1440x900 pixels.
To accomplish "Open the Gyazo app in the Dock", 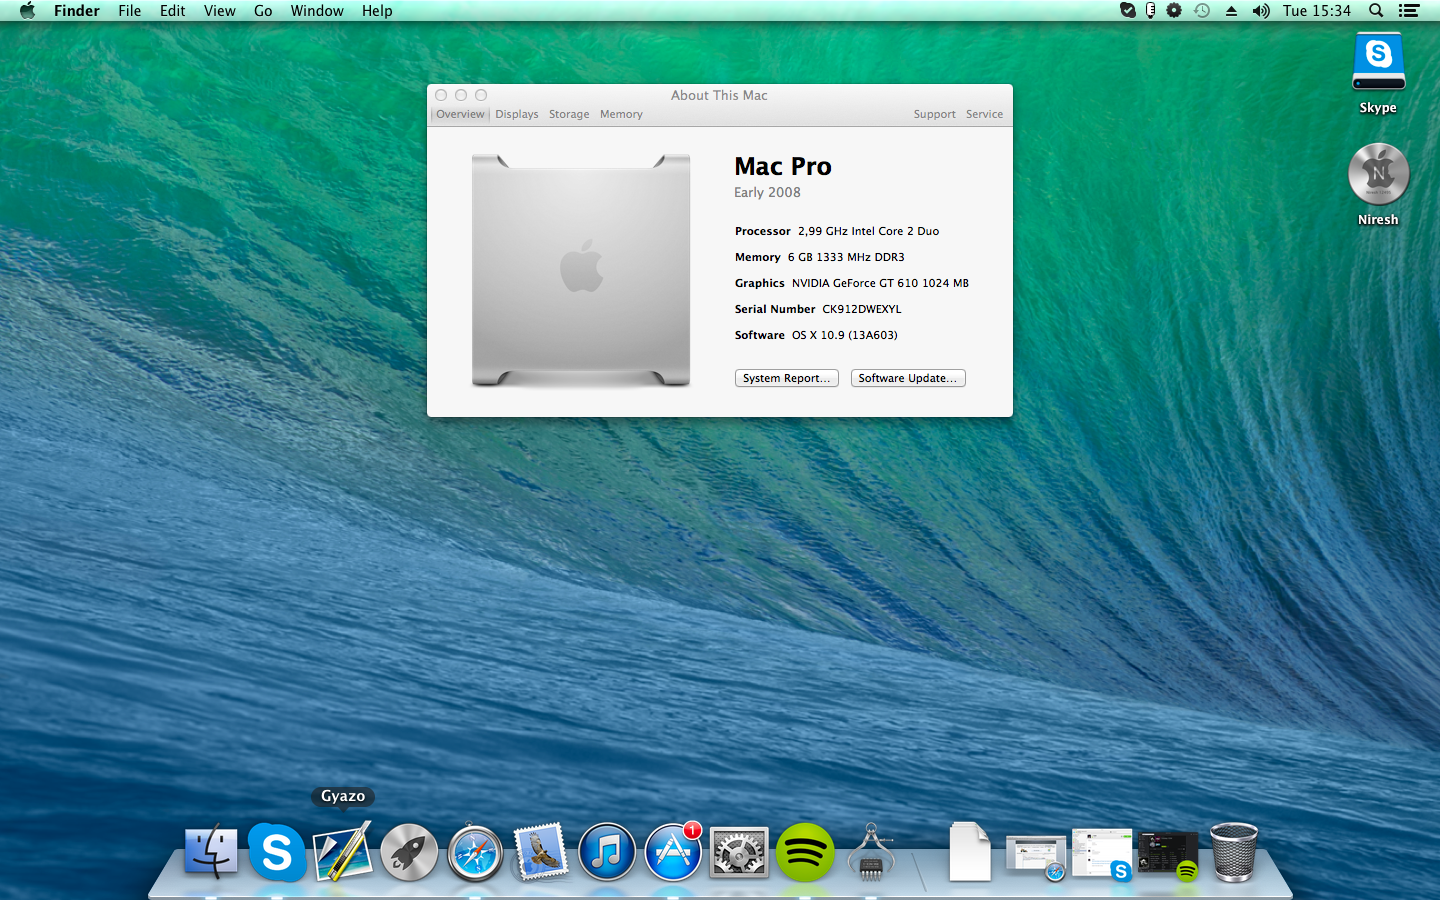I will (343, 852).
